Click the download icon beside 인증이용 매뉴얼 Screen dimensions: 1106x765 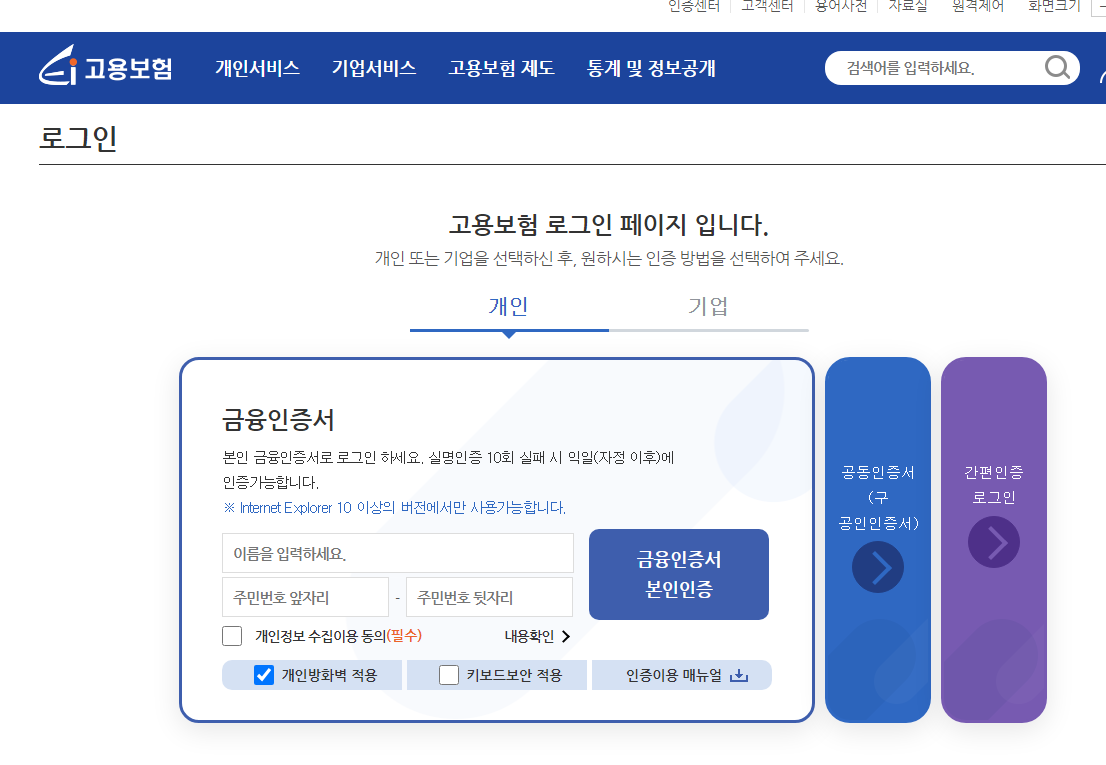[739, 675]
